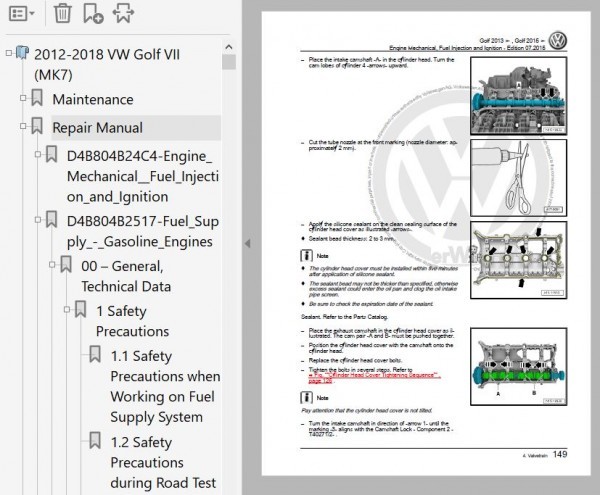
Task: Click the first Note info icon
Action: click(x=306, y=256)
